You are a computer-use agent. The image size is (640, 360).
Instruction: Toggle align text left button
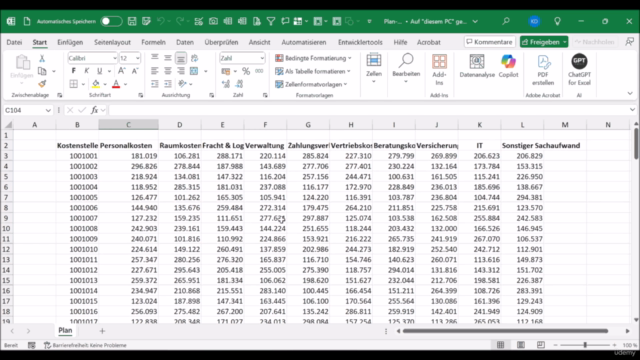pyautogui.click(x=155, y=71)
